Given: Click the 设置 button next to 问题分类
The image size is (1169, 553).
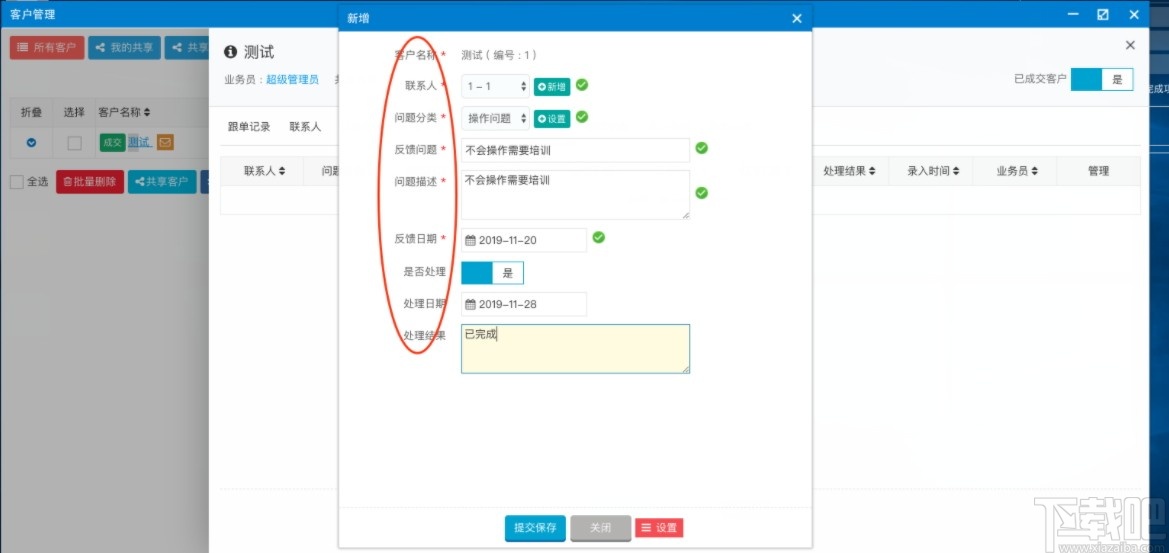Looking at the screenshot, I should click(x=552, y=118).
